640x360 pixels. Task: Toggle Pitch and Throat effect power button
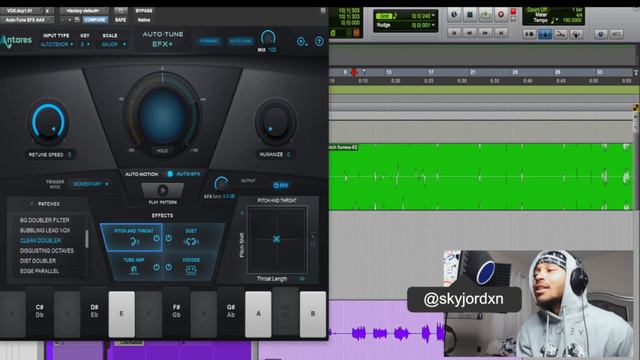tap(156, 238)
